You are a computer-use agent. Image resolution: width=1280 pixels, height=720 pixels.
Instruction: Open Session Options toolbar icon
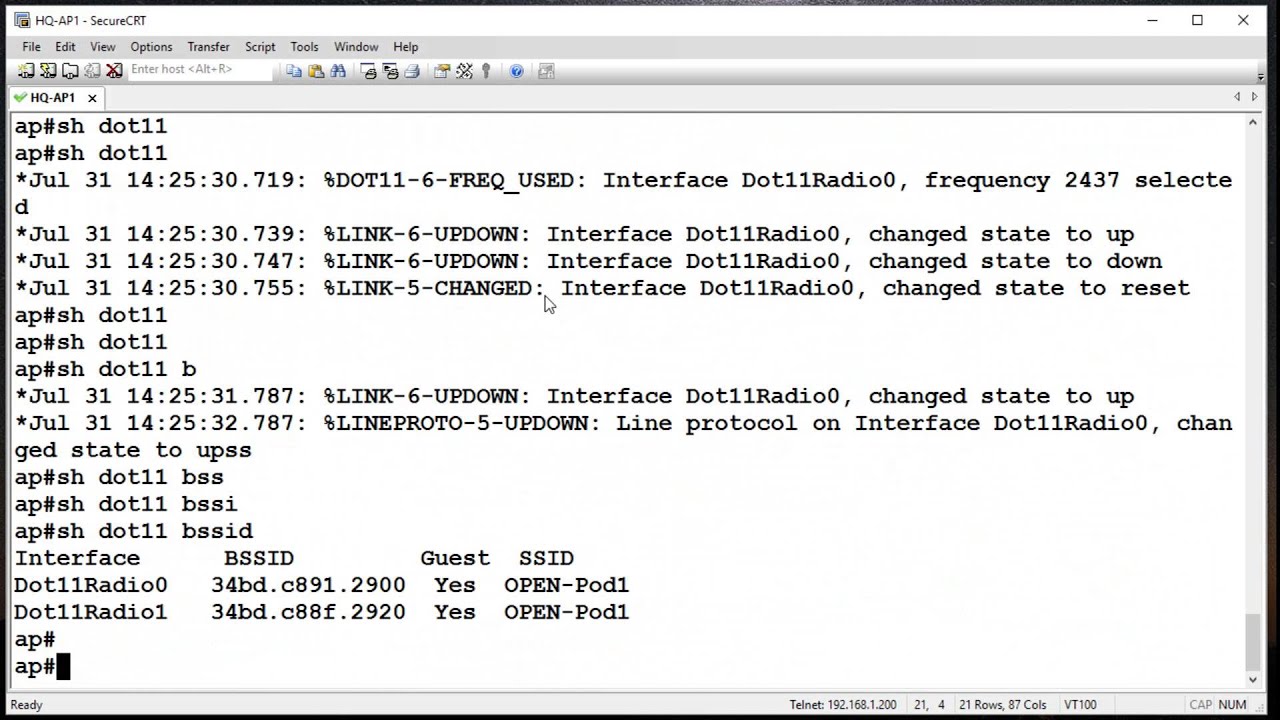coord(442,71)
